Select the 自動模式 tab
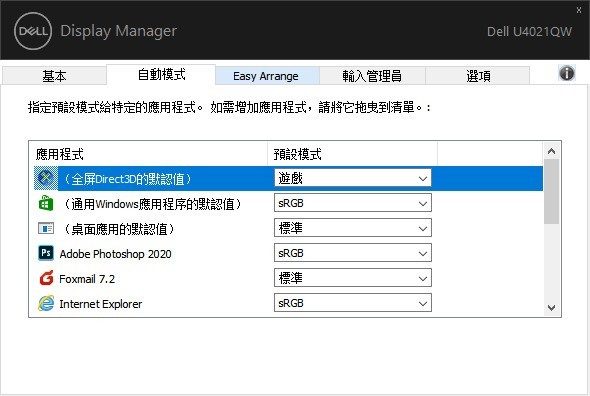590x396 pixels. 161,75
